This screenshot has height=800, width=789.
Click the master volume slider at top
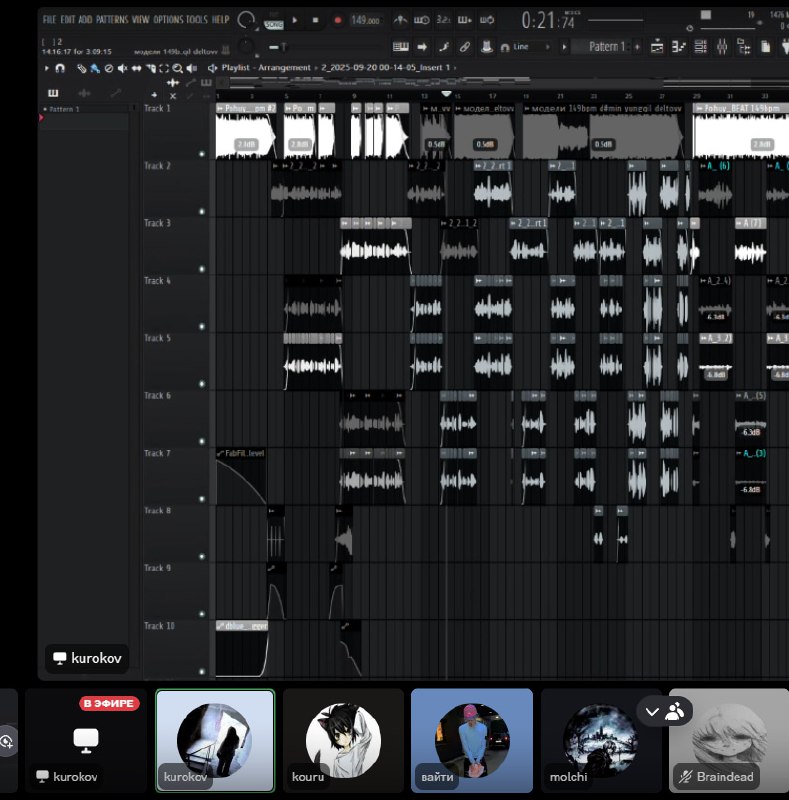pyautogui.click(x=615, y=20)
